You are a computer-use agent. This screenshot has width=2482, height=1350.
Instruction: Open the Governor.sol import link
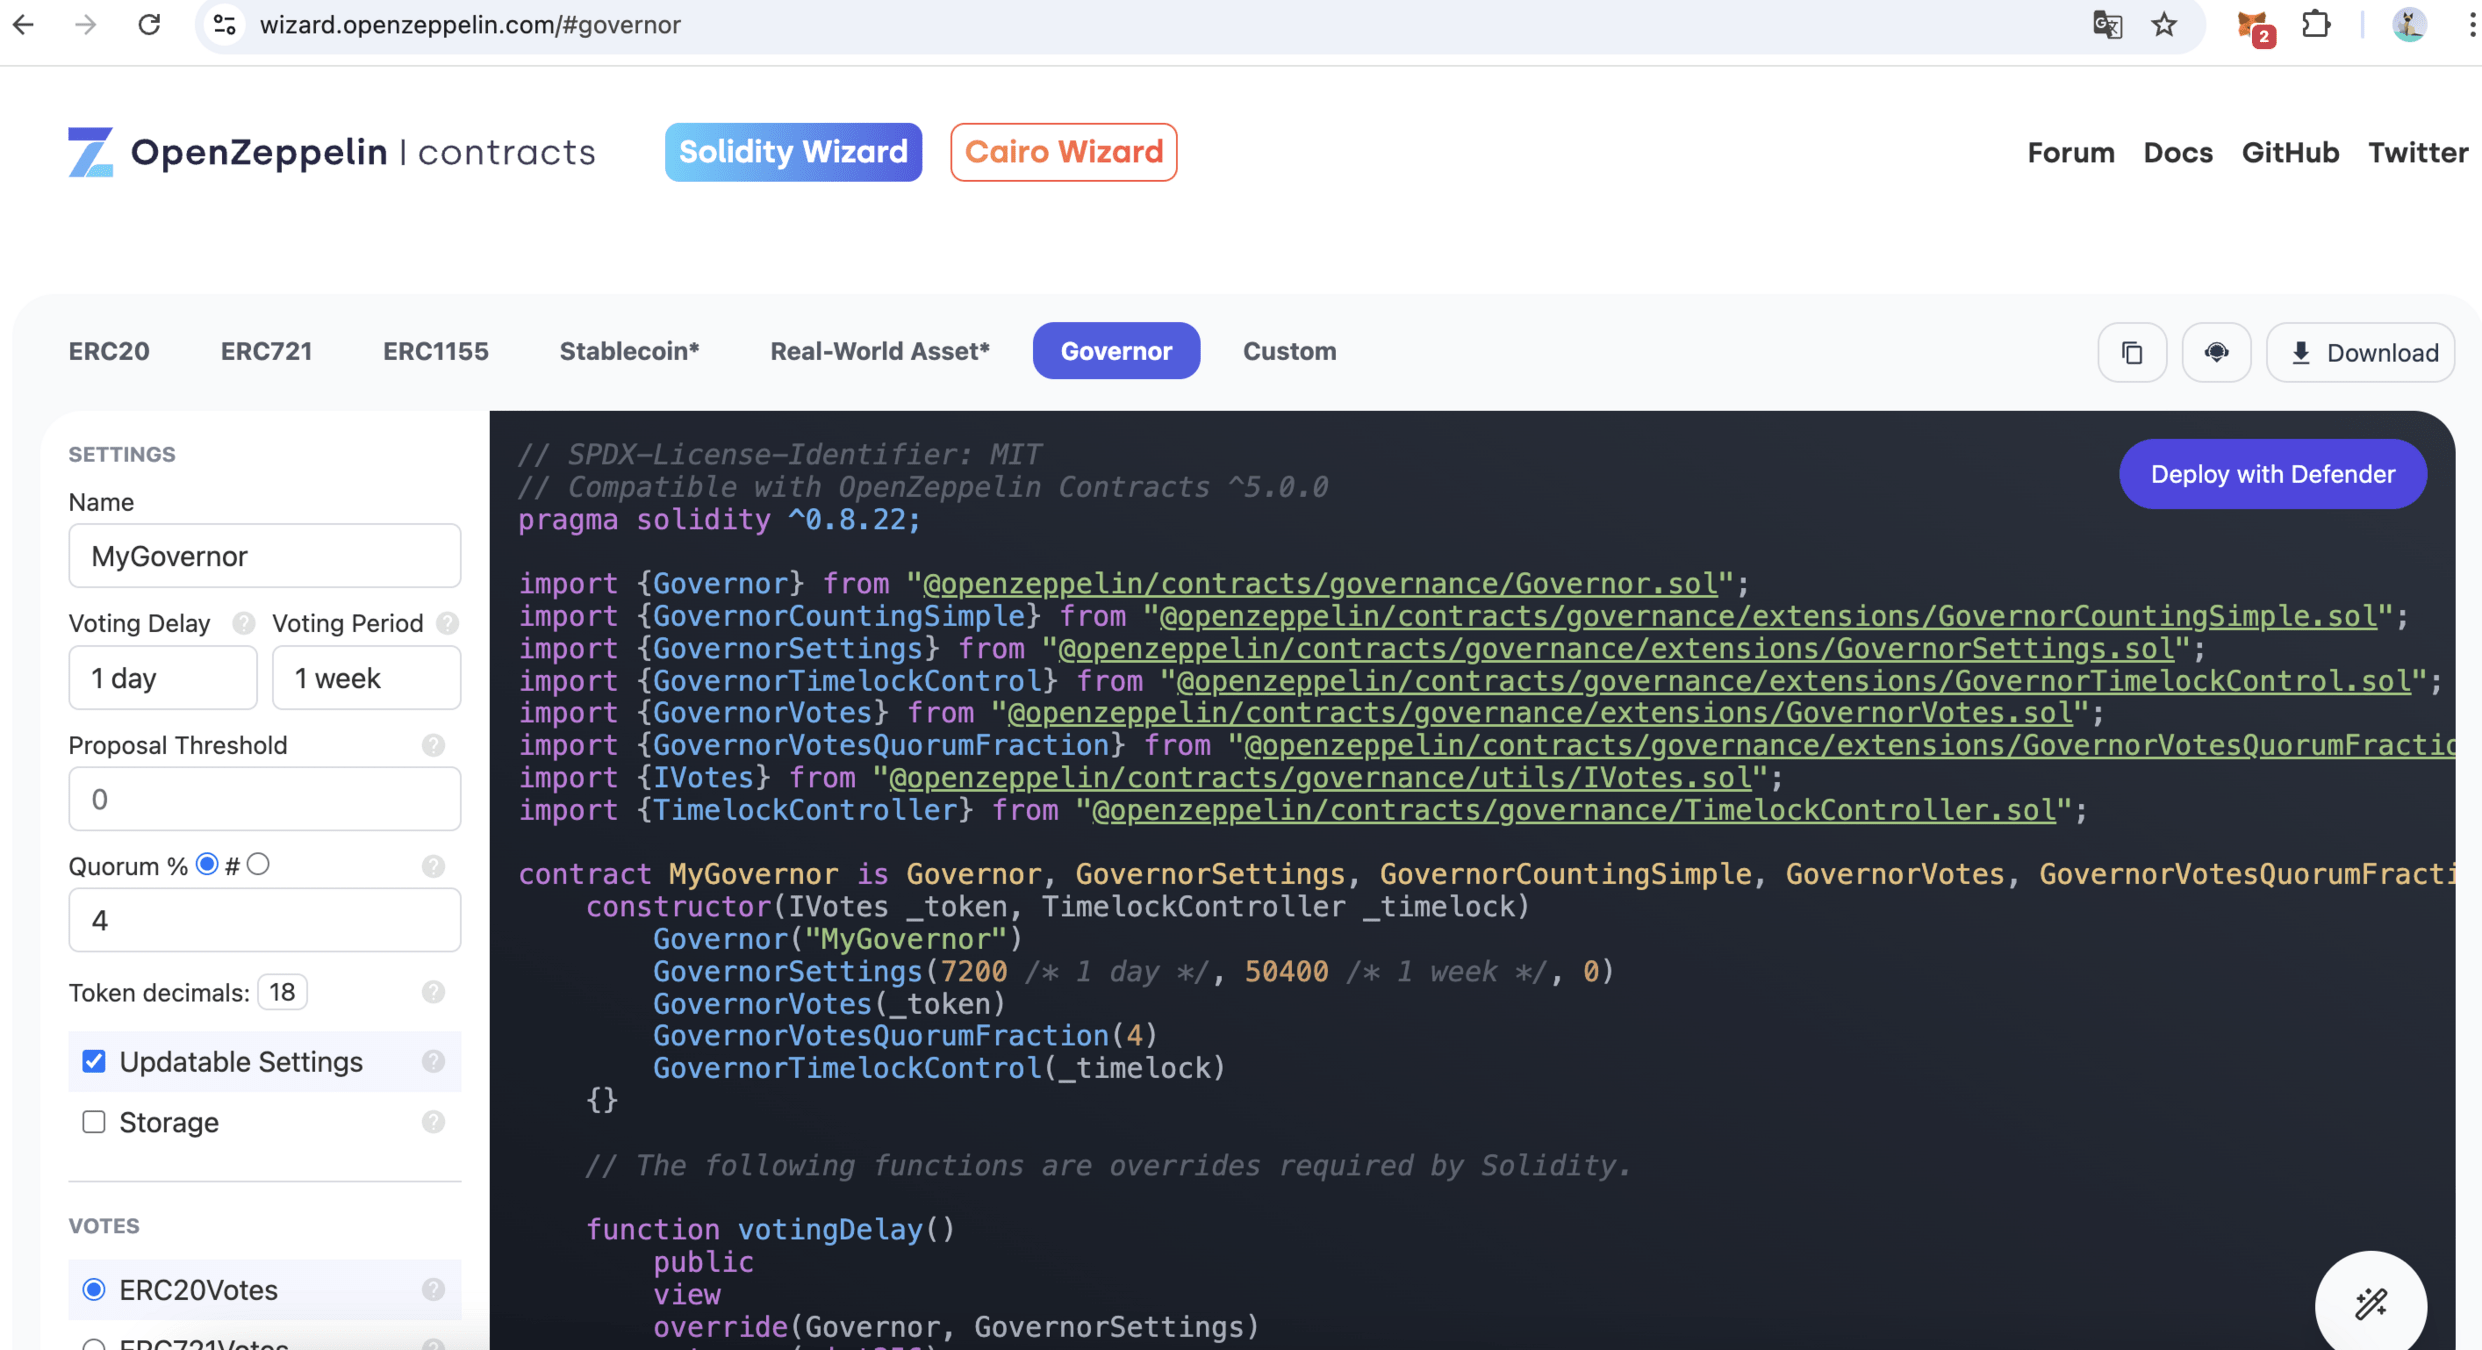pyautogui.click(x=1320, y=583)
